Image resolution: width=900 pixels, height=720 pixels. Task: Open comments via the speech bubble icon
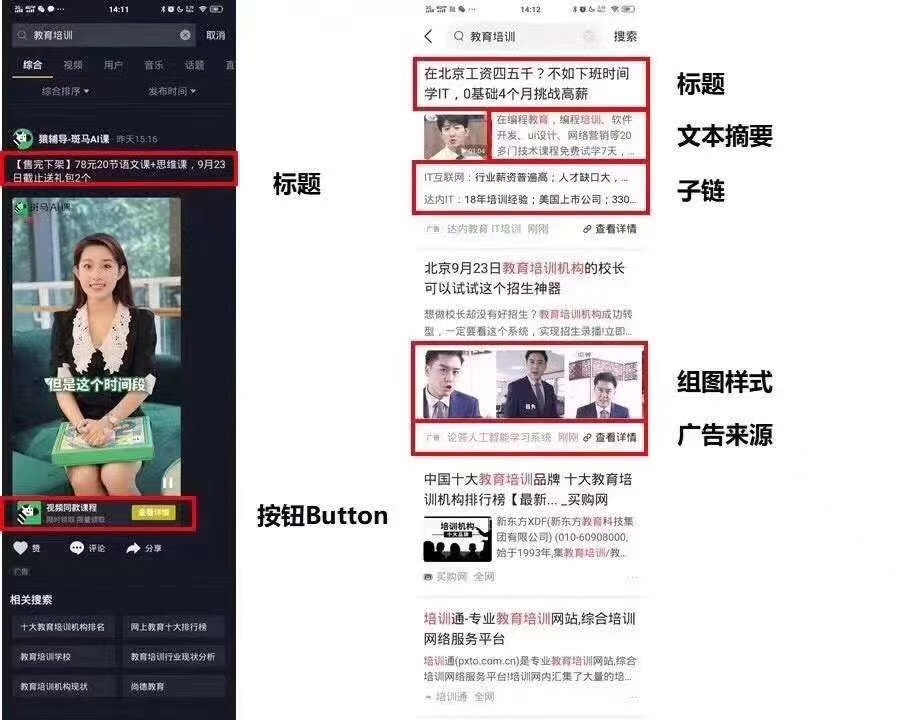tap(78, 548)
